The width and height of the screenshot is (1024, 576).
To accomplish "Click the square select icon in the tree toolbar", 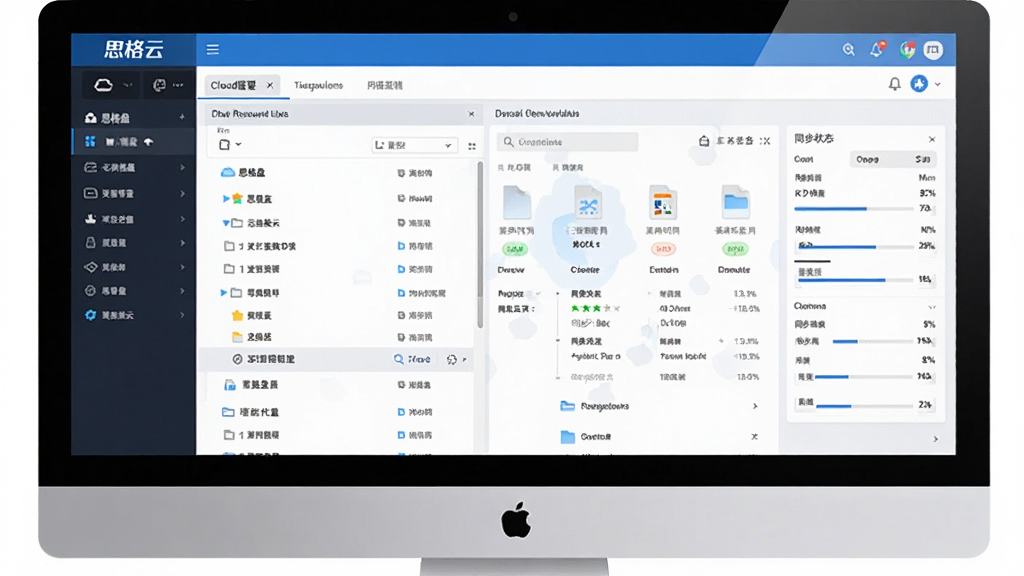I will [225, 145].
